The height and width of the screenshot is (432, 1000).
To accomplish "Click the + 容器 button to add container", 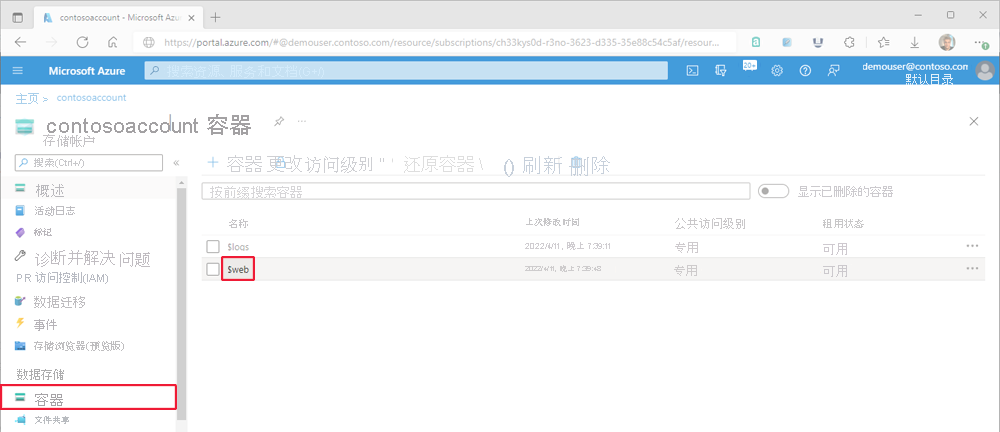I will coord(235,165).
